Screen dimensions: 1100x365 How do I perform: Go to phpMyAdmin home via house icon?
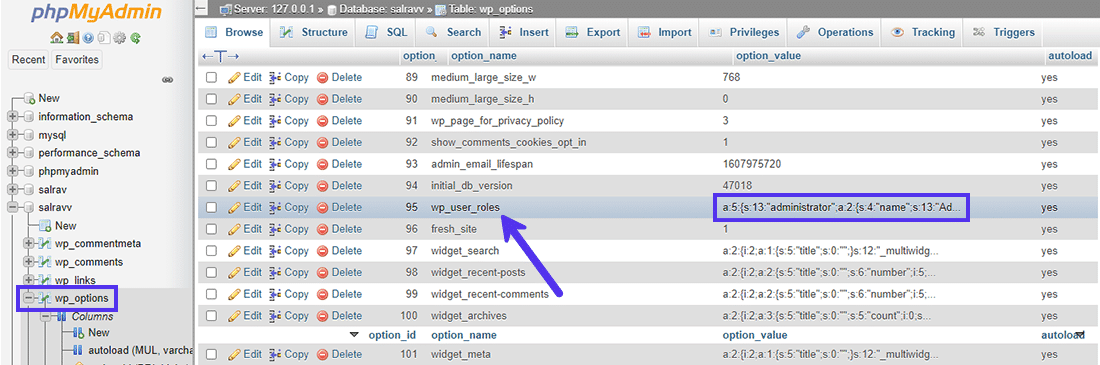tap(58, 38)
